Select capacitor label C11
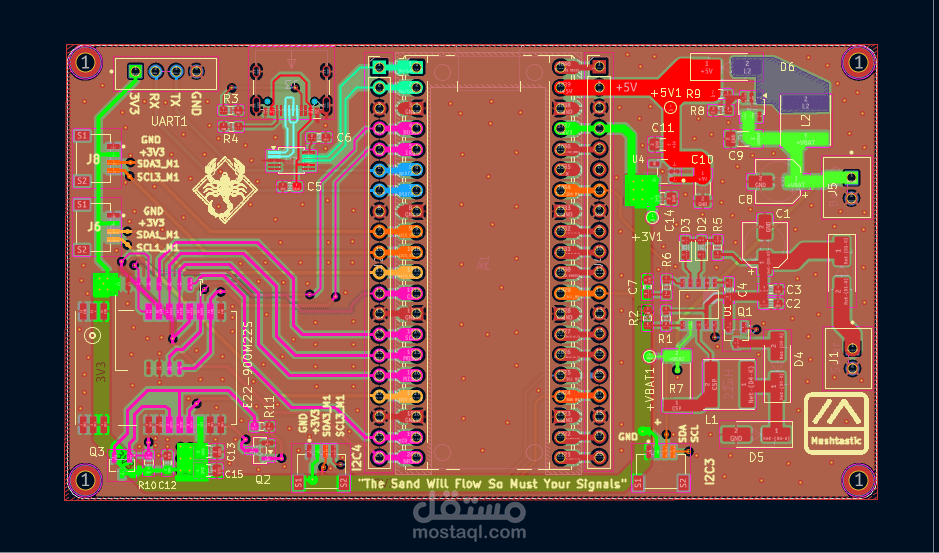Viewport: 939px width, 553px height. click(x=663, y=128)
